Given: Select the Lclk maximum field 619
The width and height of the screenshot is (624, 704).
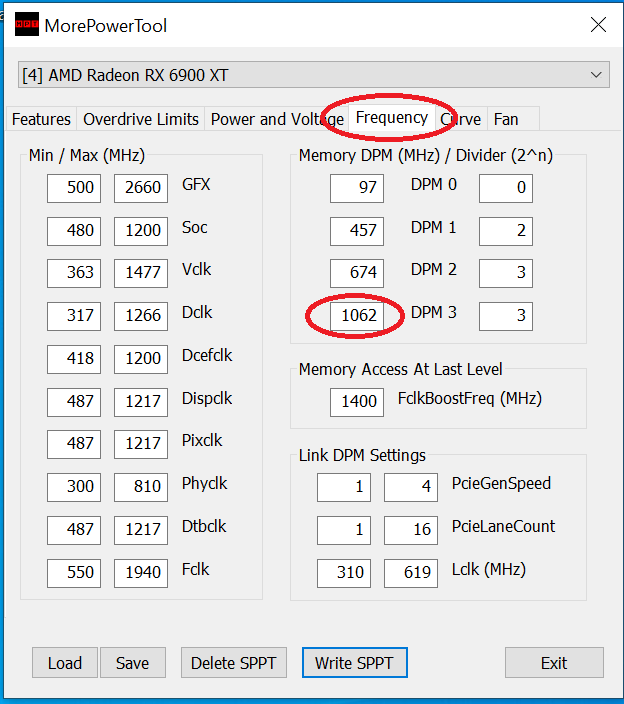Looking at the screenshot, I should click(x=411, y=573).
